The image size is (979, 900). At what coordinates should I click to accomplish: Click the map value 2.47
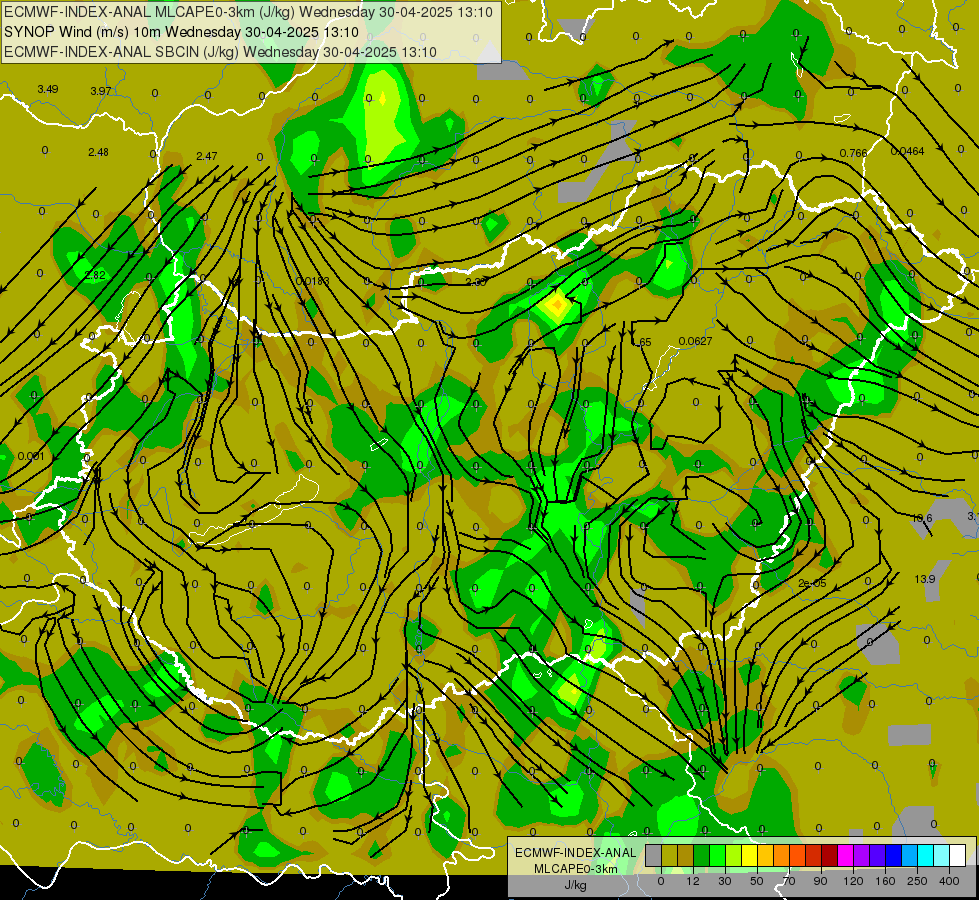[207, 156]
